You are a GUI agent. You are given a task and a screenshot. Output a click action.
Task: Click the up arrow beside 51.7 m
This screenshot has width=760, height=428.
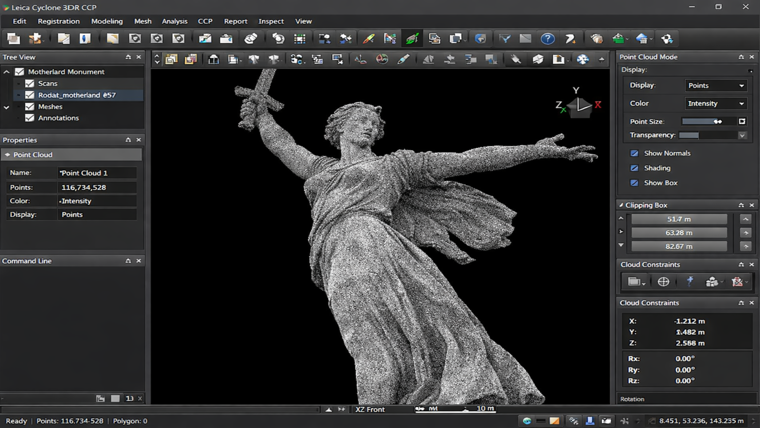click(745, 219)
